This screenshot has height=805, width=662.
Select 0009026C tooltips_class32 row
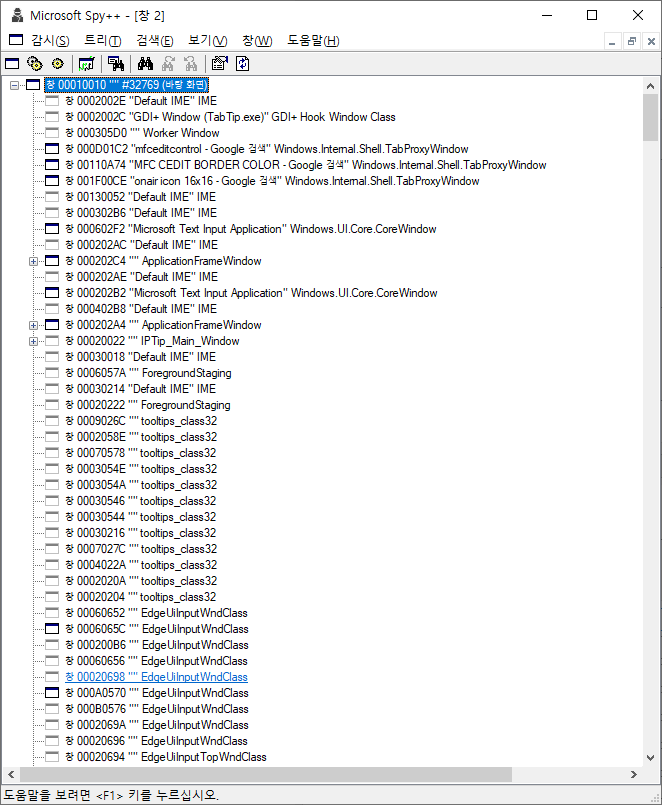[141, 421]
